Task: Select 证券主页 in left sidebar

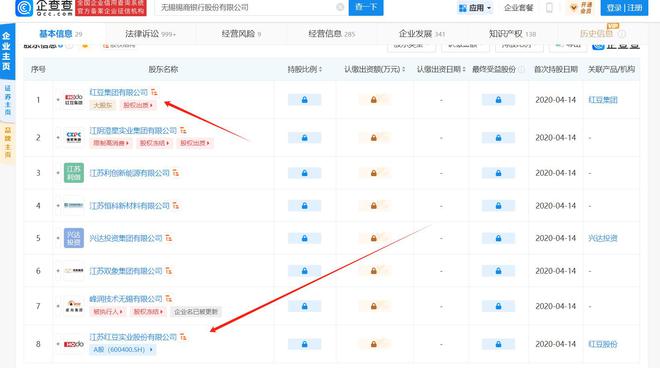Action: tap(7, 100)
